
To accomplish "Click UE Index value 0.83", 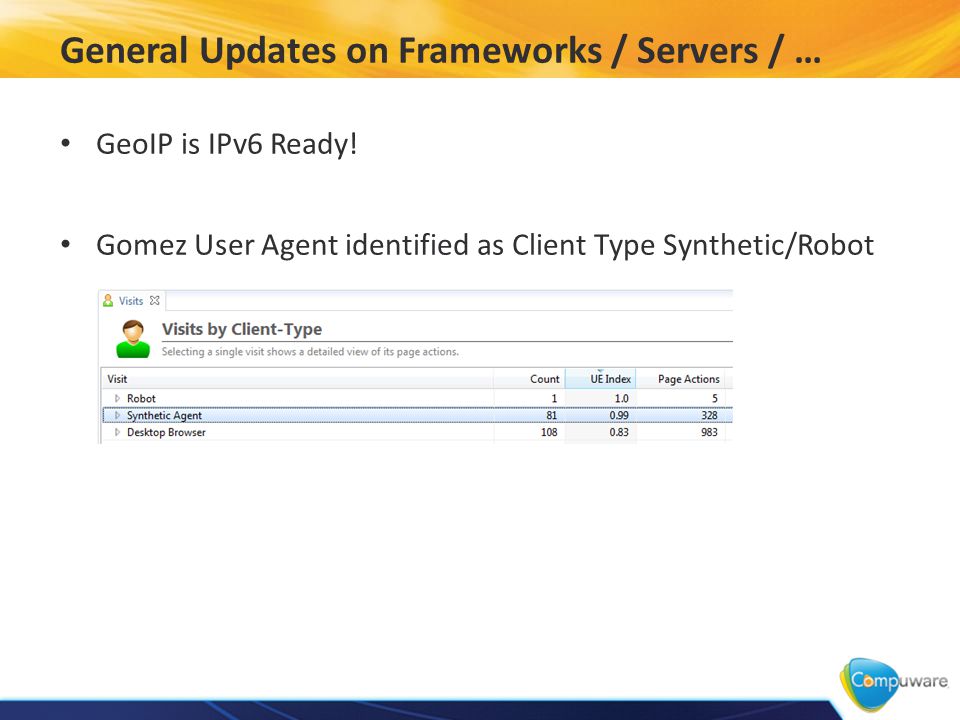I will [x=619, y=432].
